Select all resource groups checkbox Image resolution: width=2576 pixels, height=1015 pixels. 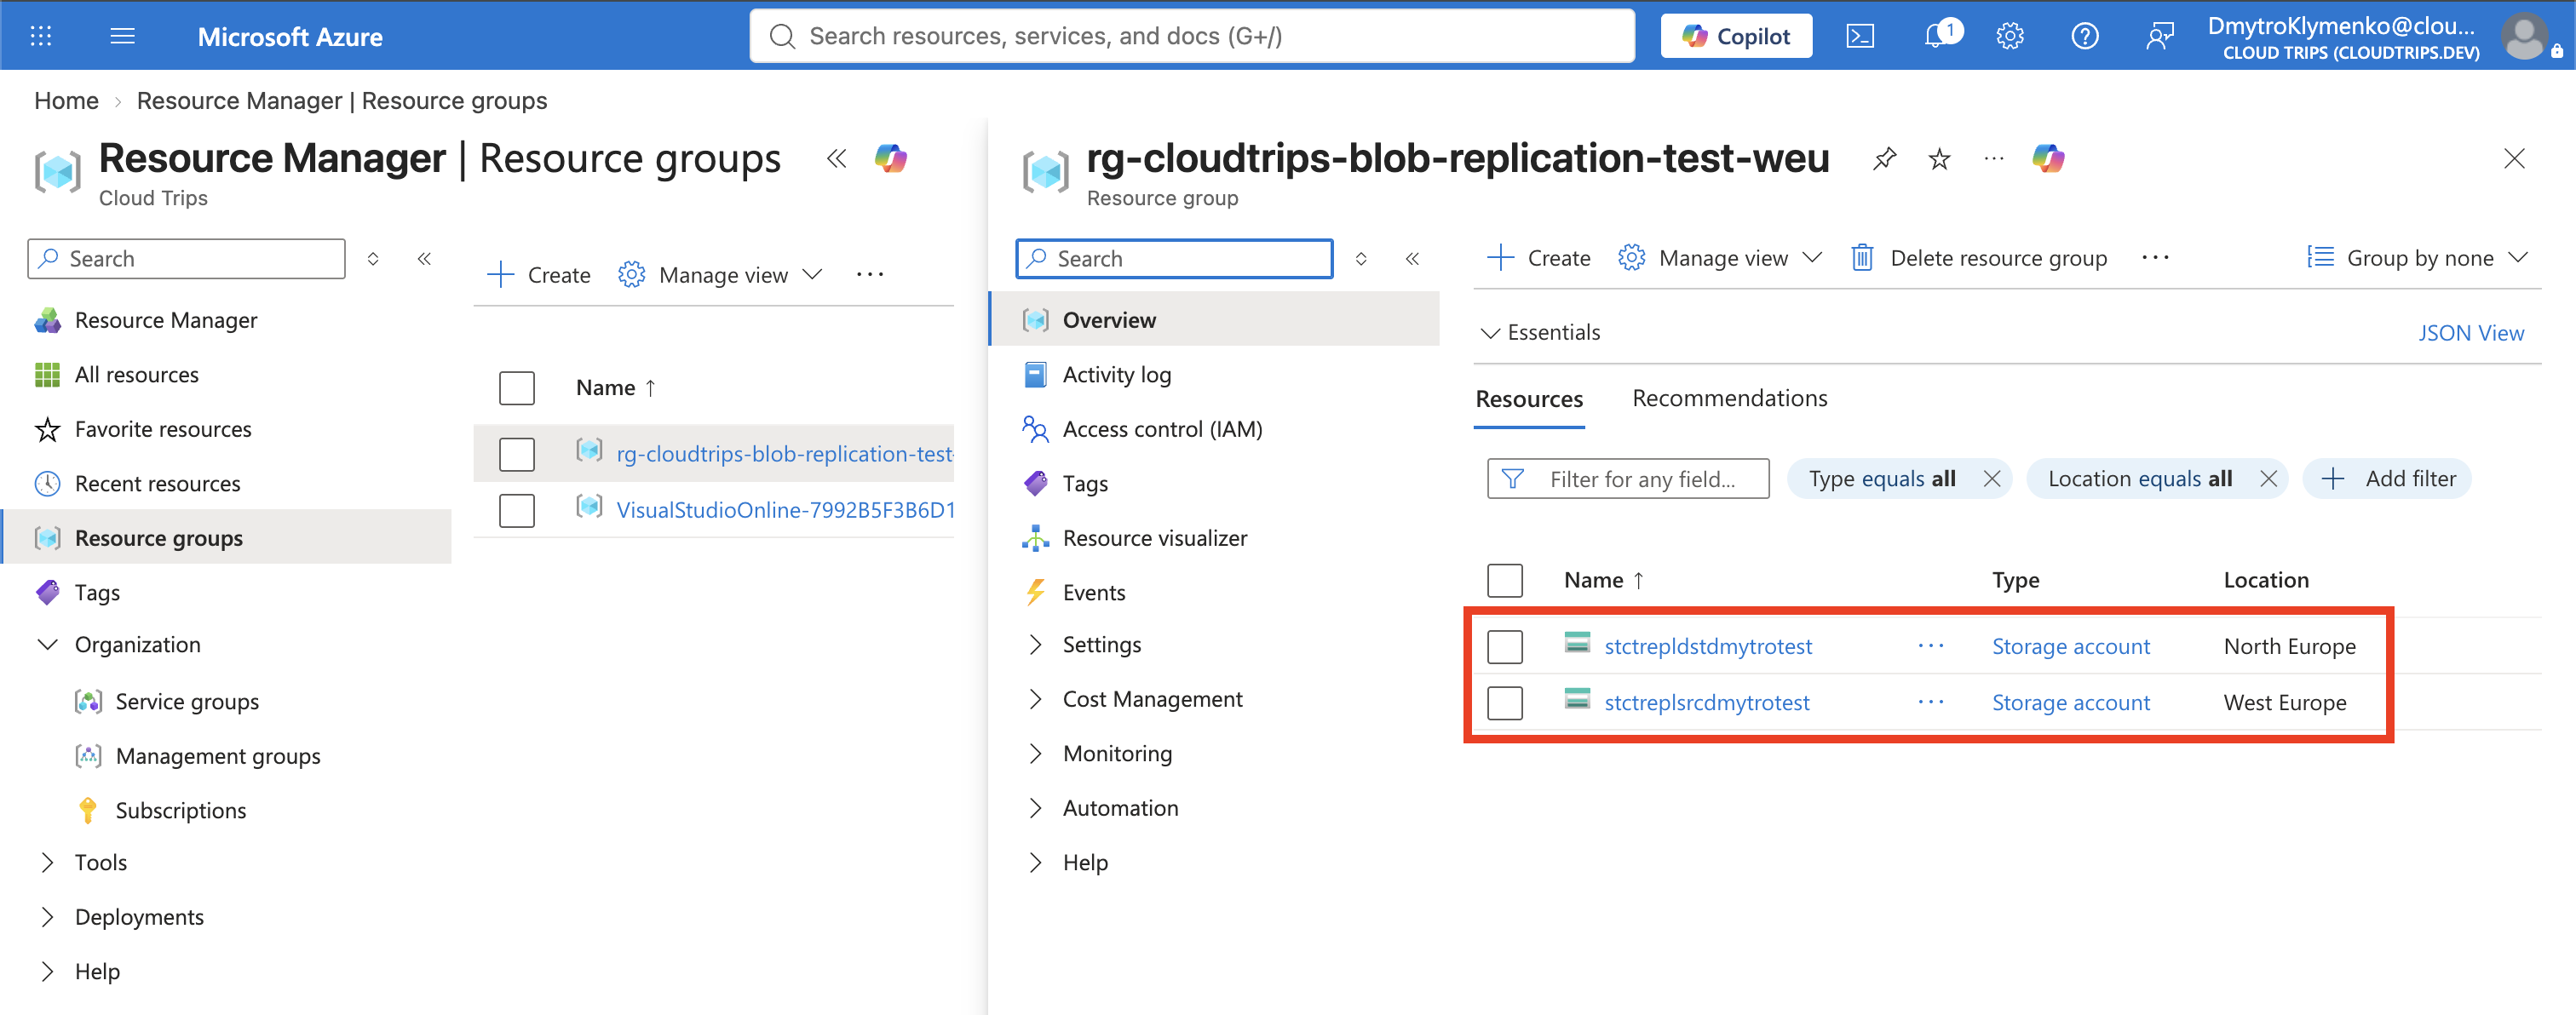click(x=517, y=388)
